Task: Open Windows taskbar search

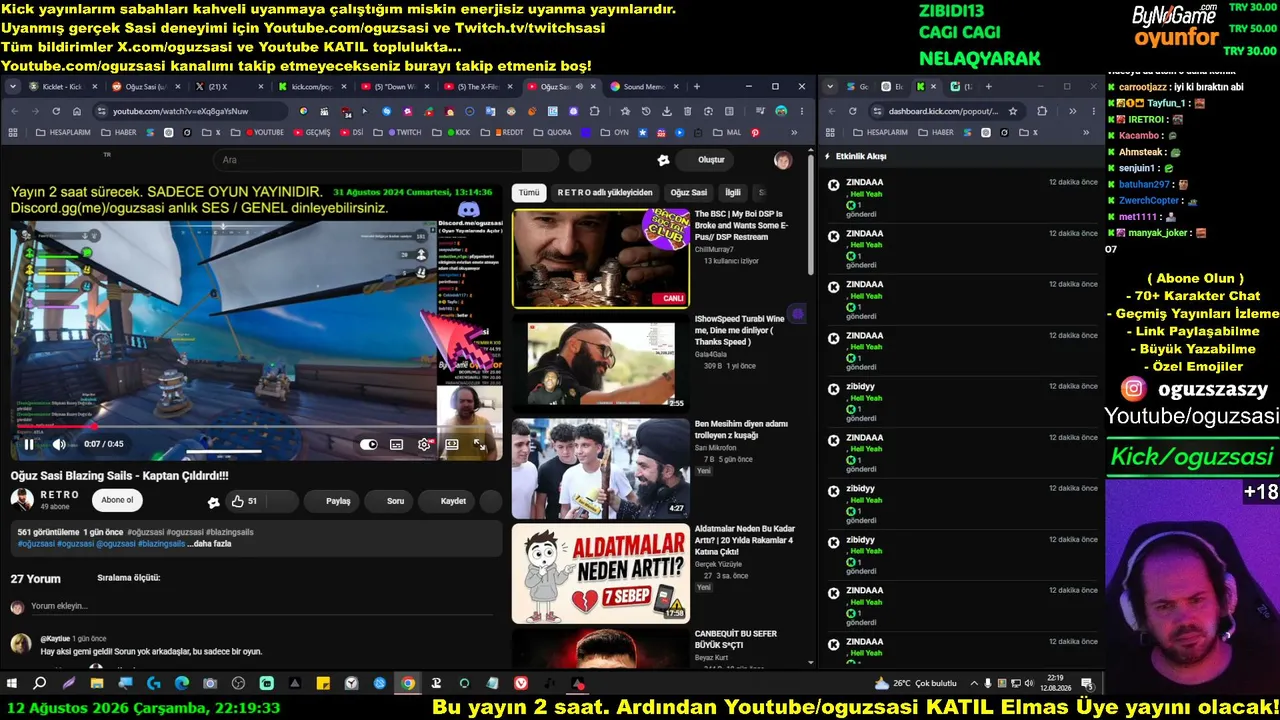Action: tap(40, 684)
